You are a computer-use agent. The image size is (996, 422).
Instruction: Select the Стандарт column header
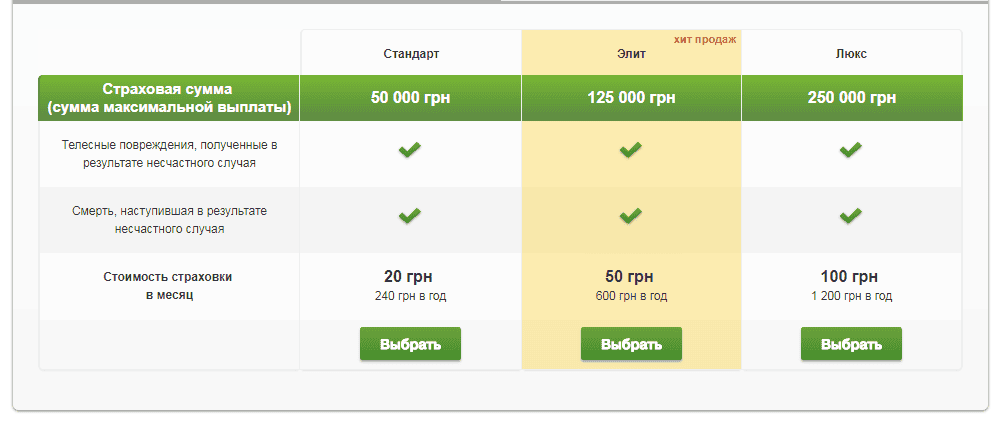click(x=410, y=54)
